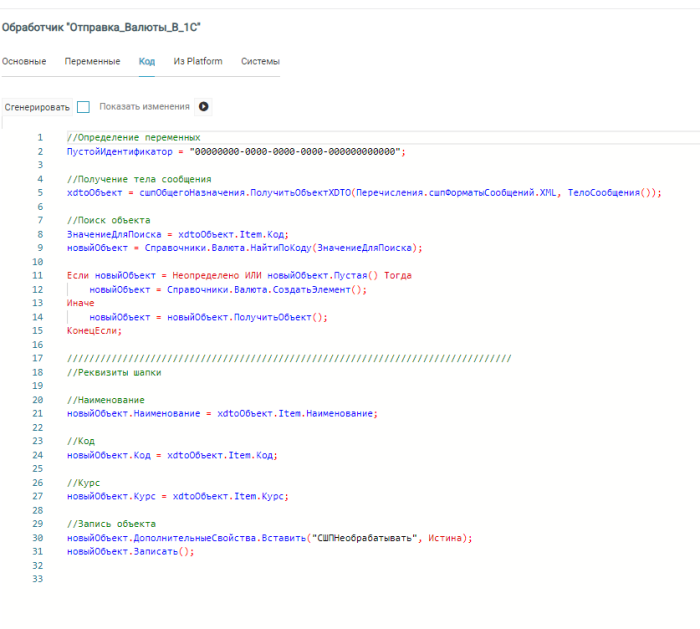
Task: Click the handler title Отправка_Валюты_В_1С
Action: tap(102, 24)
